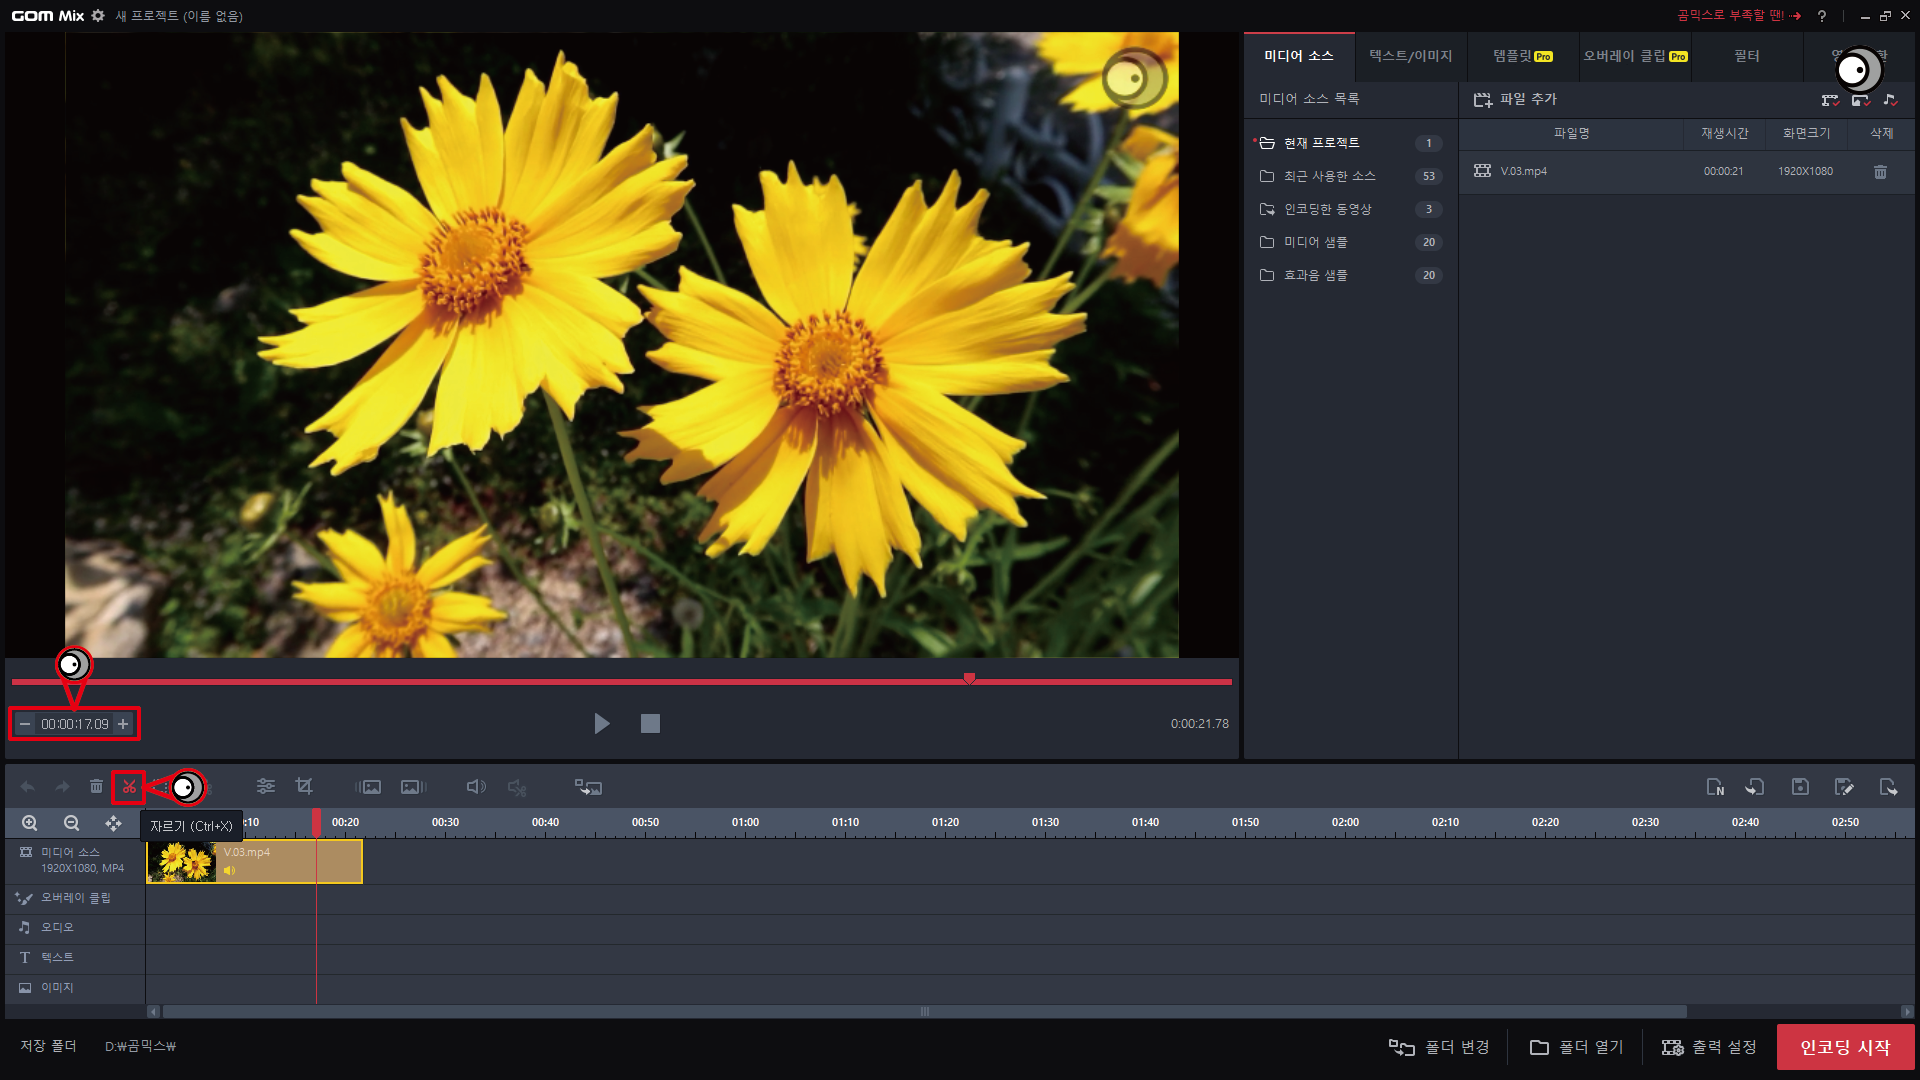The image size is (1920, 1080).
Task: Switch to the 필터 tab
Action: (1746, 56)
